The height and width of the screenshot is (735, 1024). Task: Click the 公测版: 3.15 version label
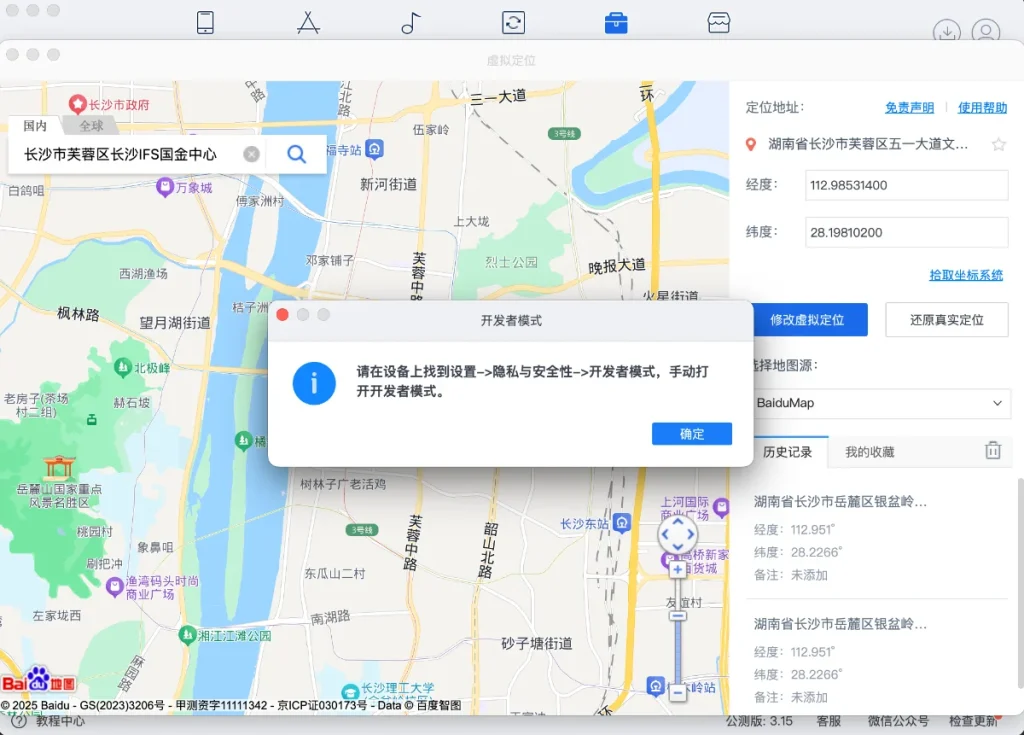click(x=760, y=721)
